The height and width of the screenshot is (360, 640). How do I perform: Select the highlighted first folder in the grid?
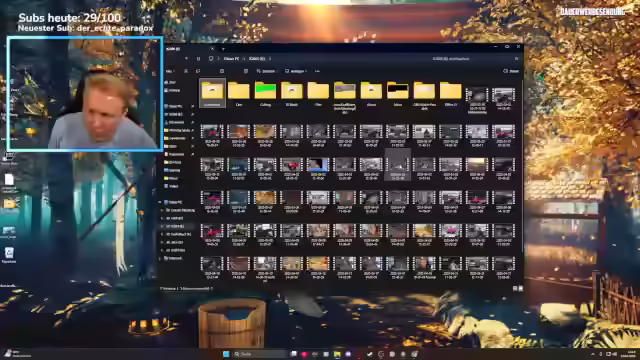[212, 93]
